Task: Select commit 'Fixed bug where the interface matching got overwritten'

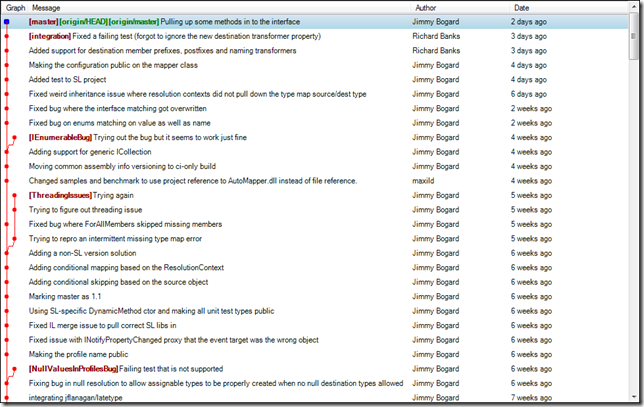Action: (117, 108)
